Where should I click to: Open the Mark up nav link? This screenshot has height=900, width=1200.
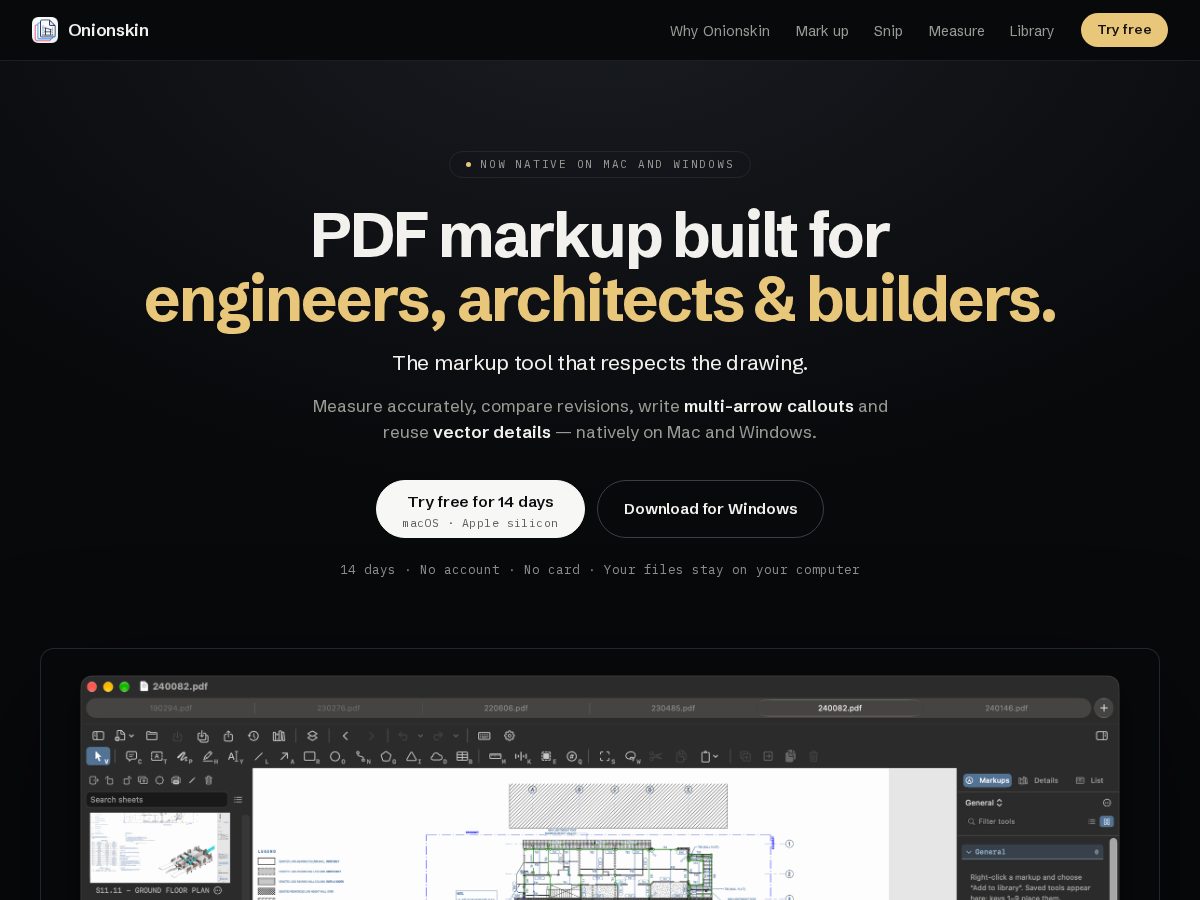822,31
